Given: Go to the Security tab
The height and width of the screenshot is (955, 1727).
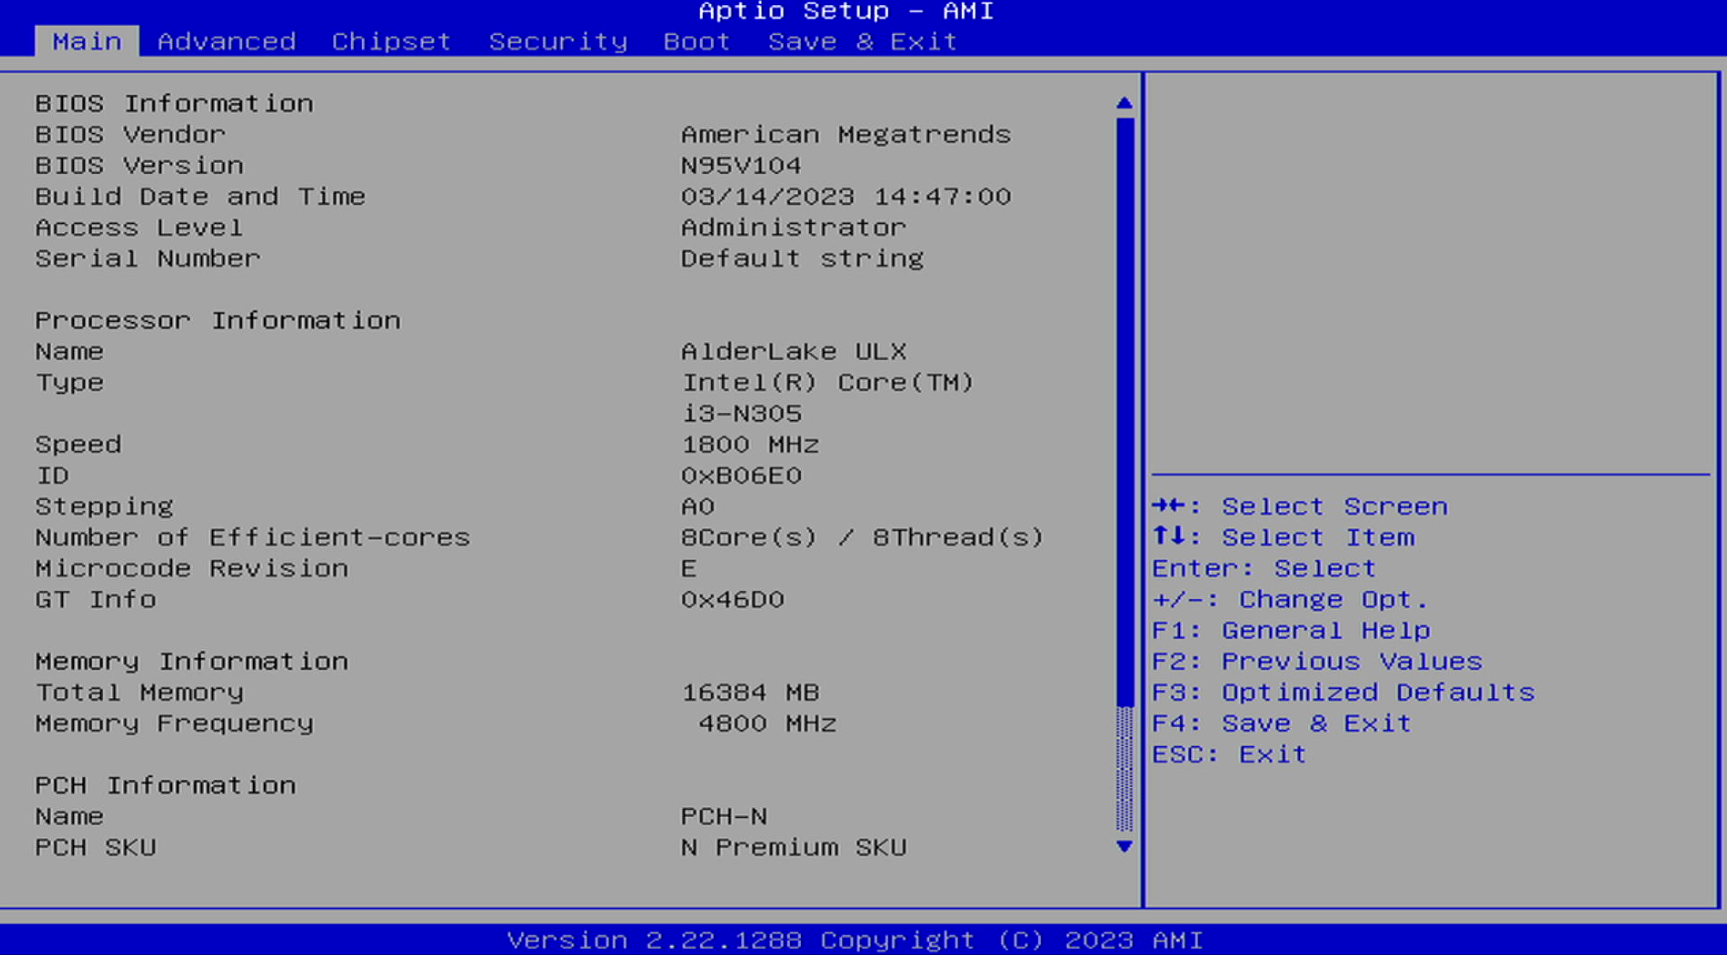Looking at the screenshot, I should (x=558, y=41).
